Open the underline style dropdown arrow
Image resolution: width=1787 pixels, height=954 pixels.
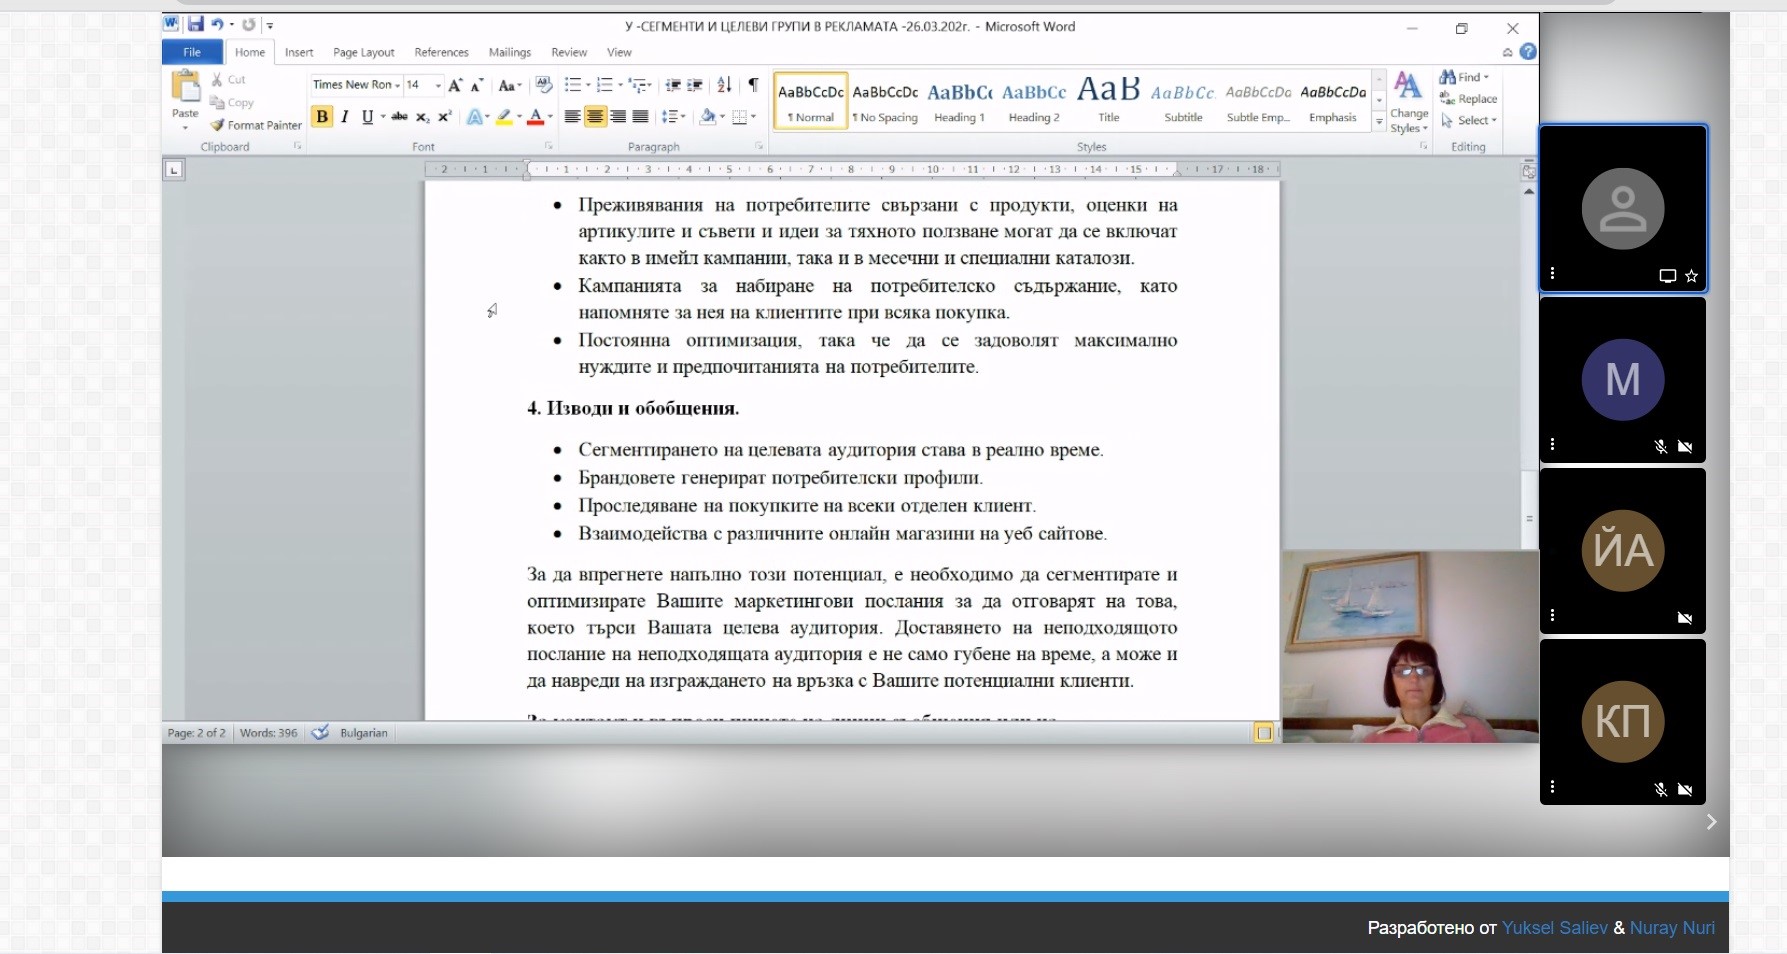[383, 117]
